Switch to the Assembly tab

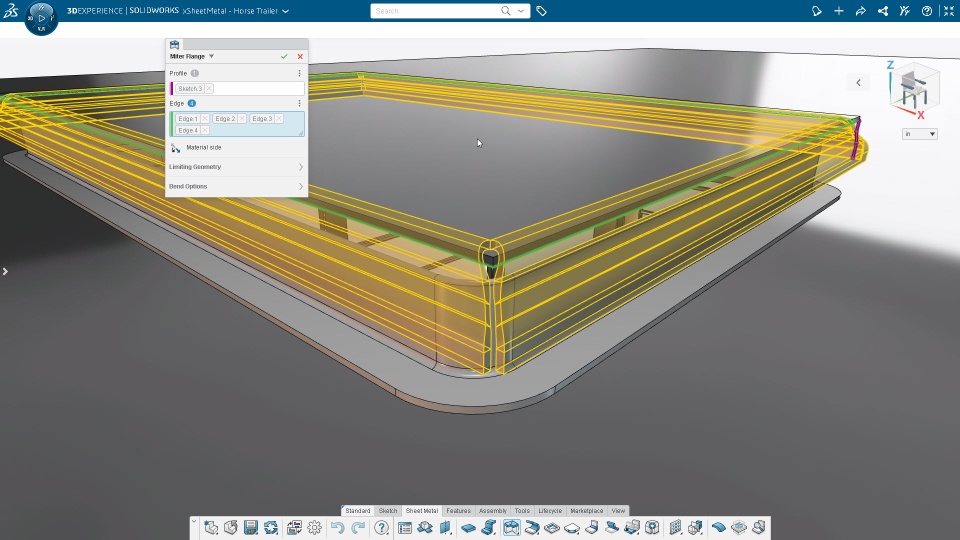point(493,511)
